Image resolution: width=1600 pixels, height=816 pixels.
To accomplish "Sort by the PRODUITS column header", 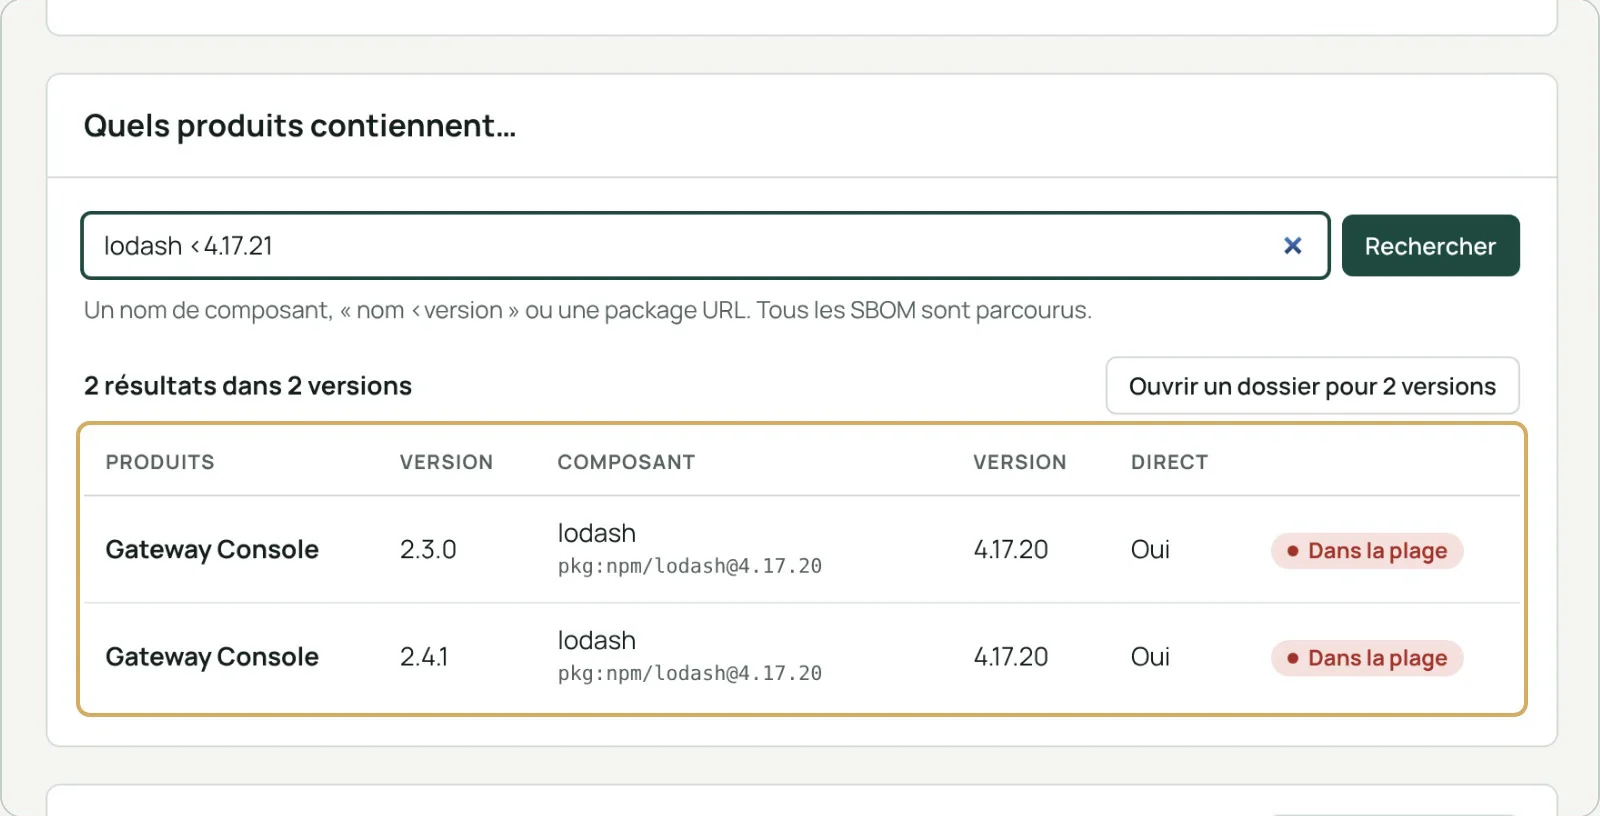I will pos(160,462).
